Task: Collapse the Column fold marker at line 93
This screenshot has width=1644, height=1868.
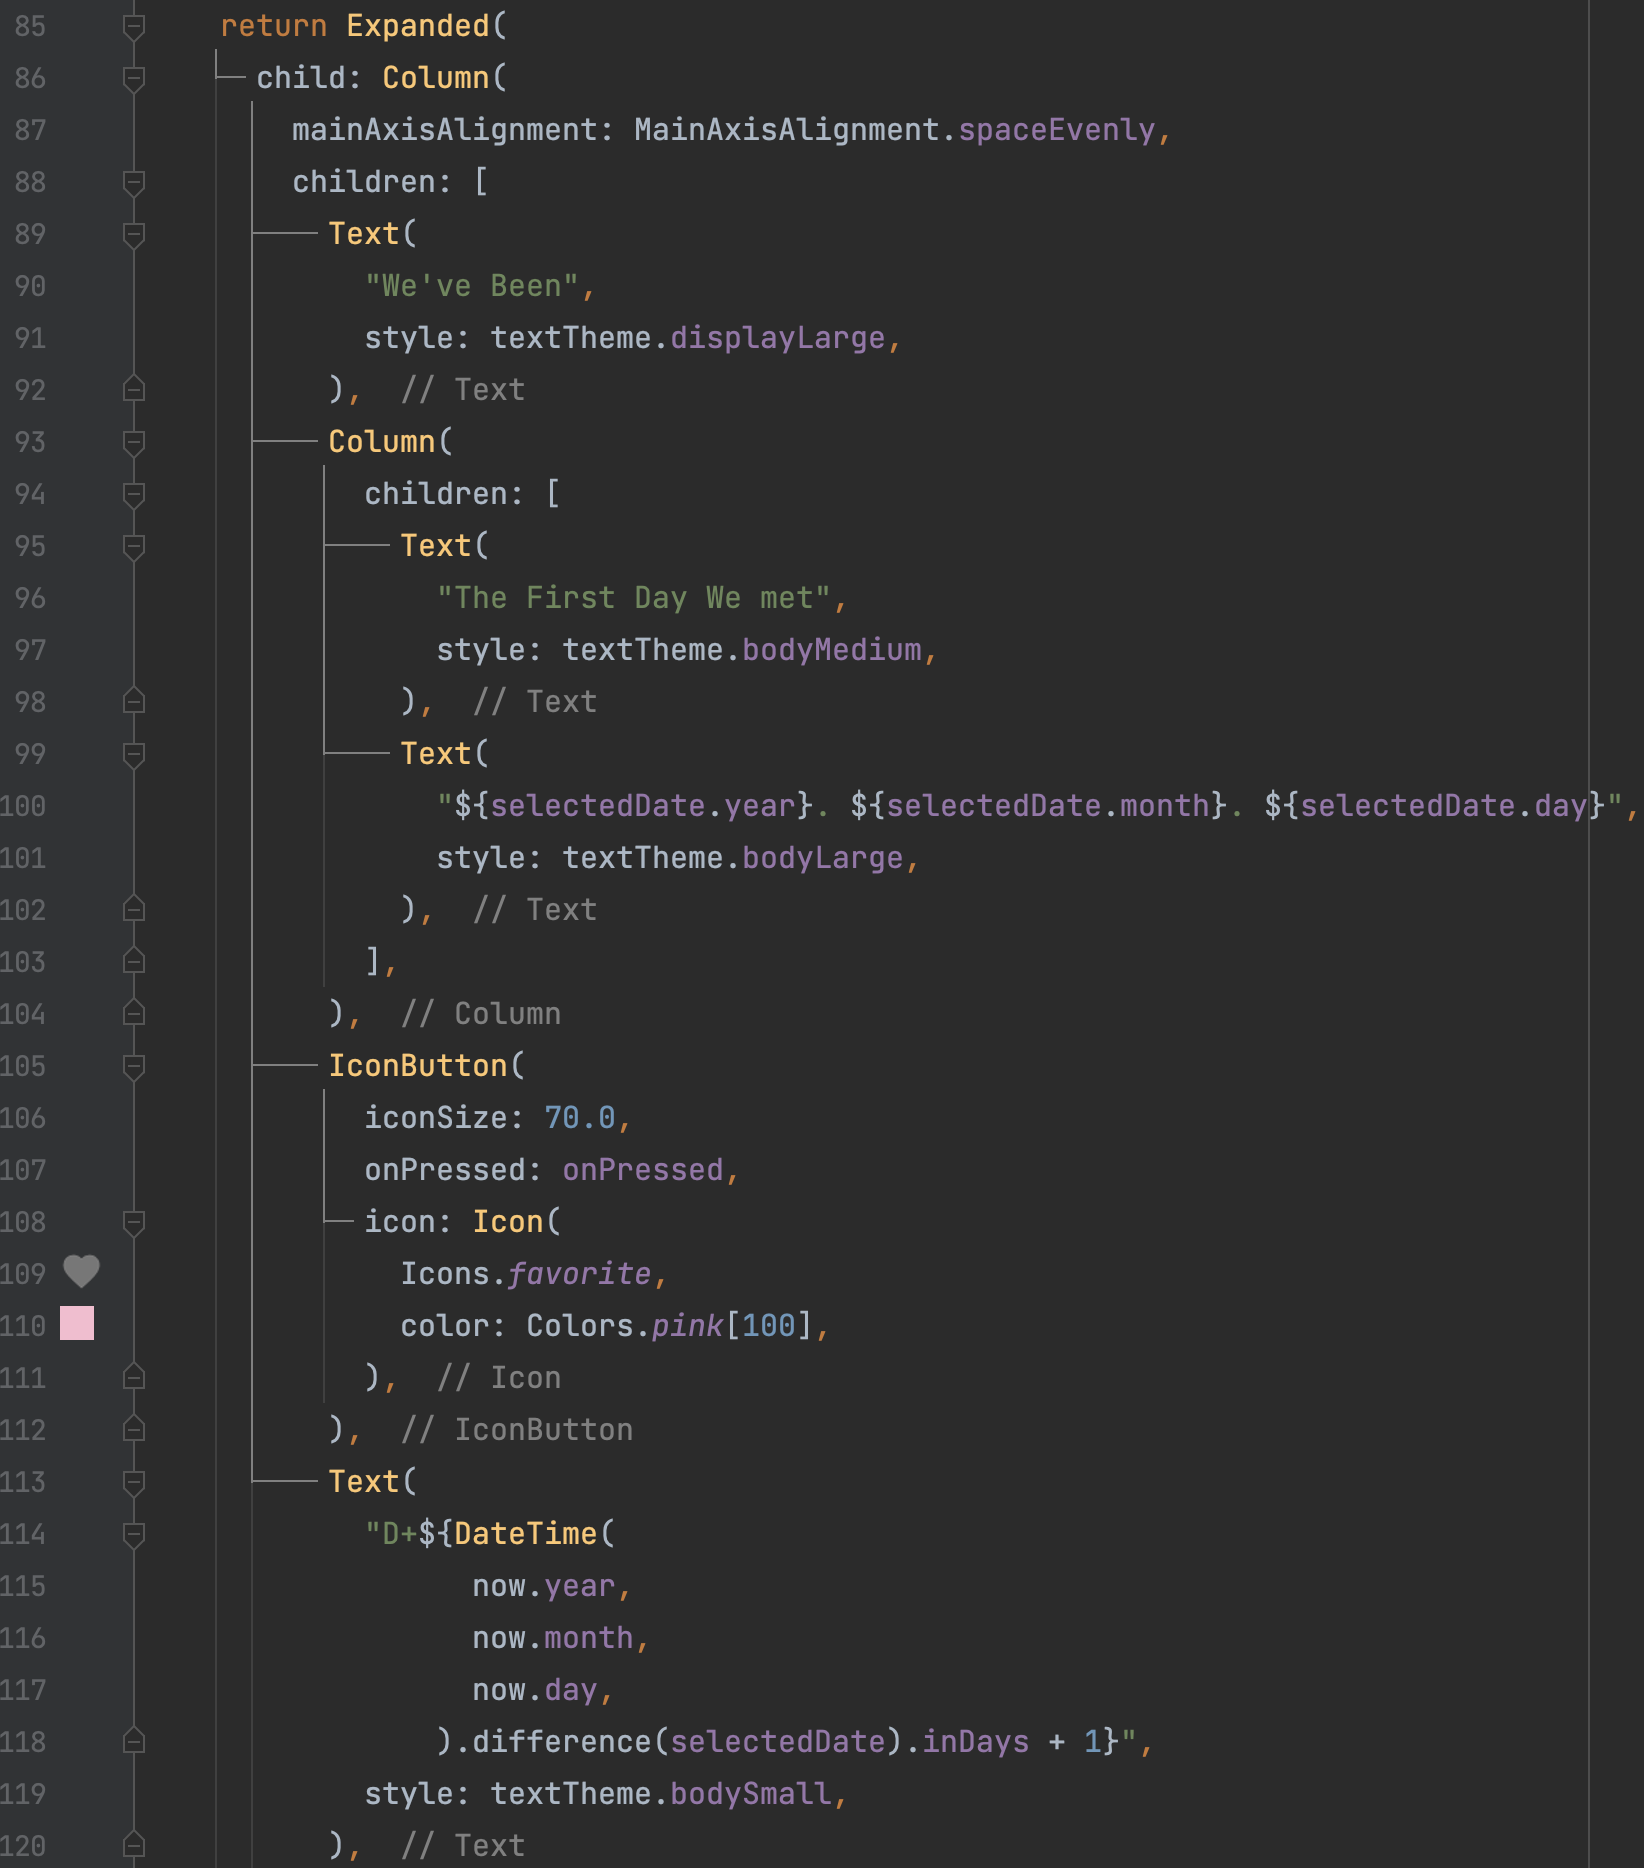Action: pos(134,442)
